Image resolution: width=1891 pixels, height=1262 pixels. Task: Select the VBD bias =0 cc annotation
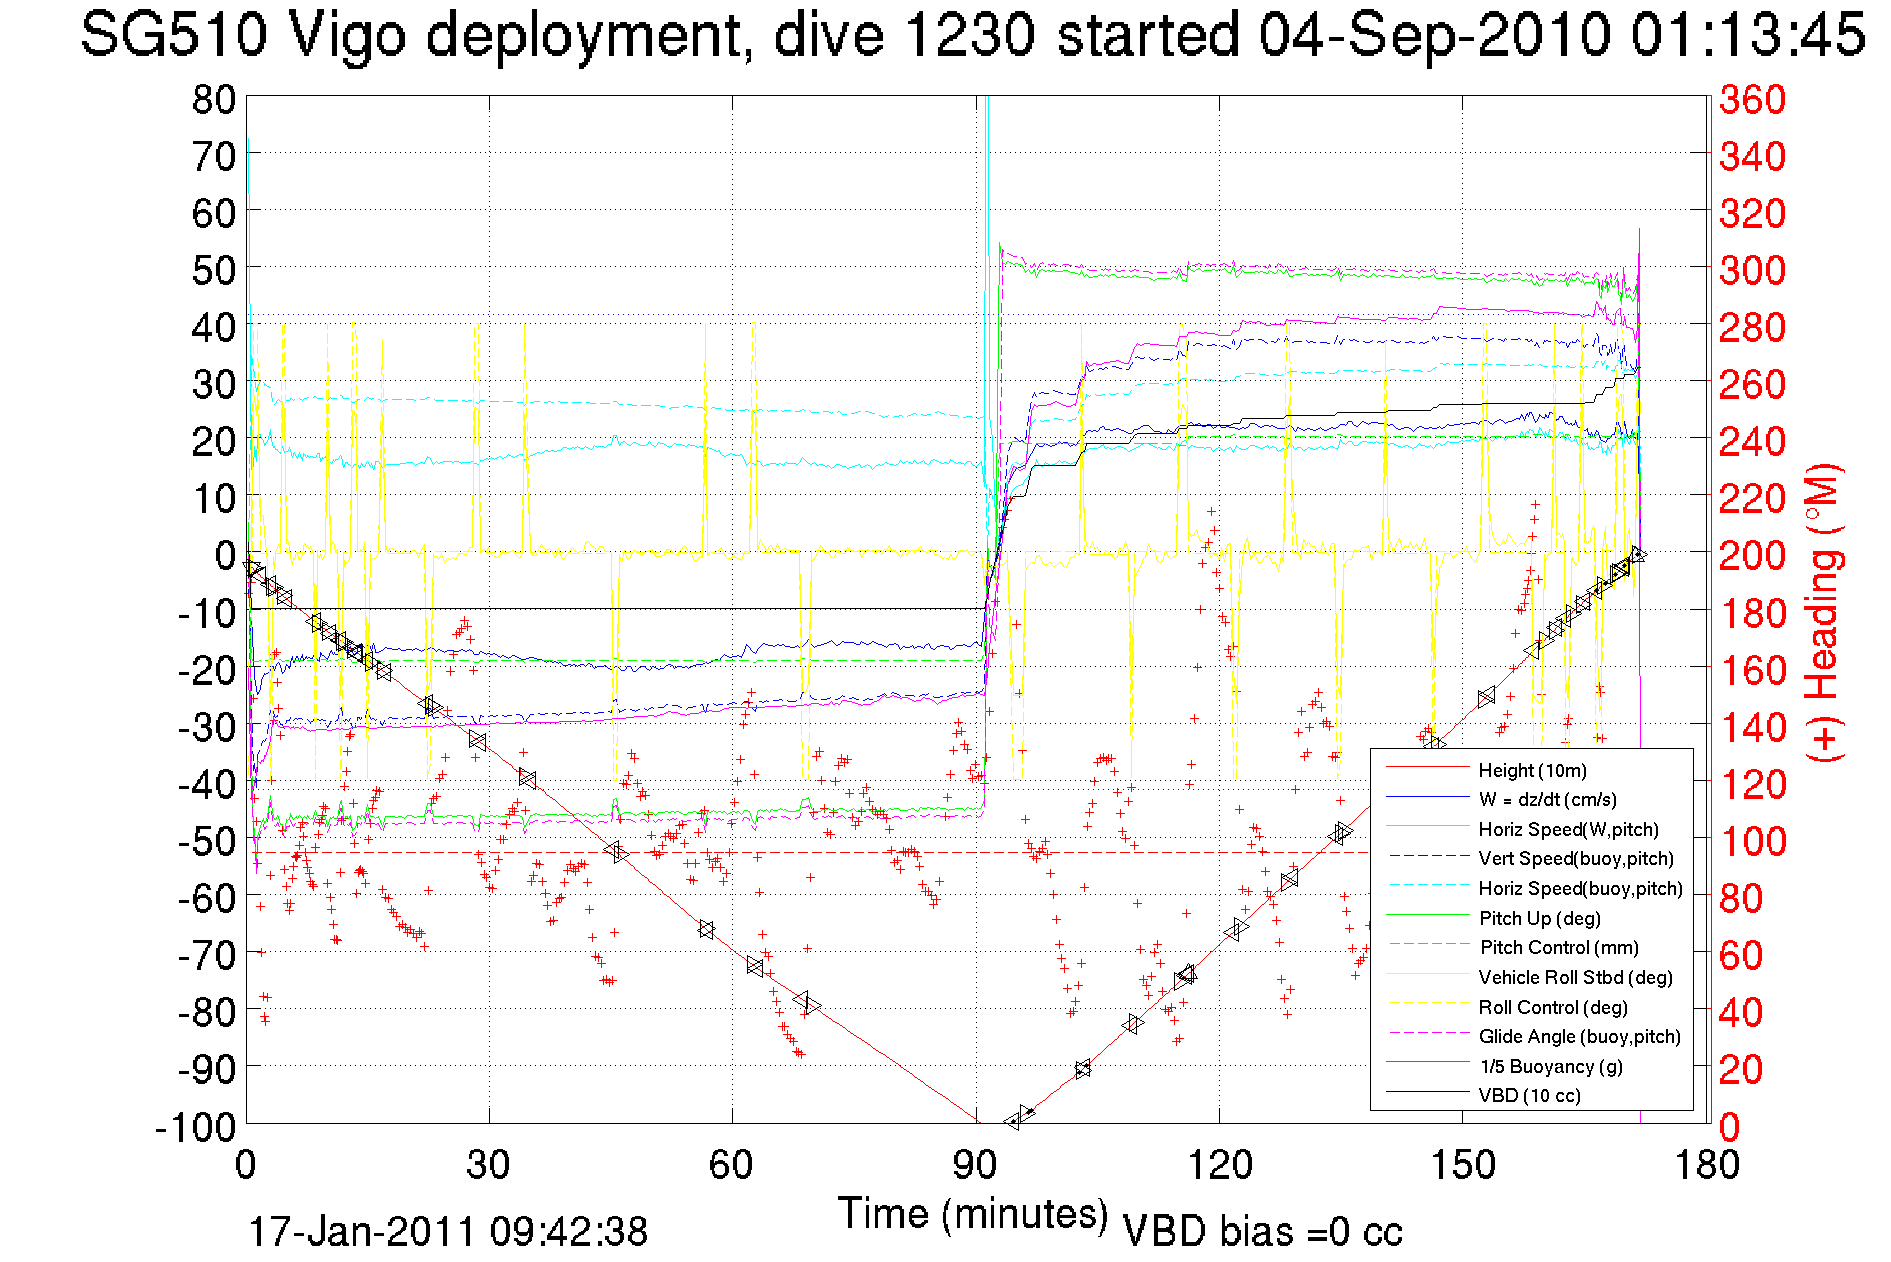click(x=1262, y=1232)
